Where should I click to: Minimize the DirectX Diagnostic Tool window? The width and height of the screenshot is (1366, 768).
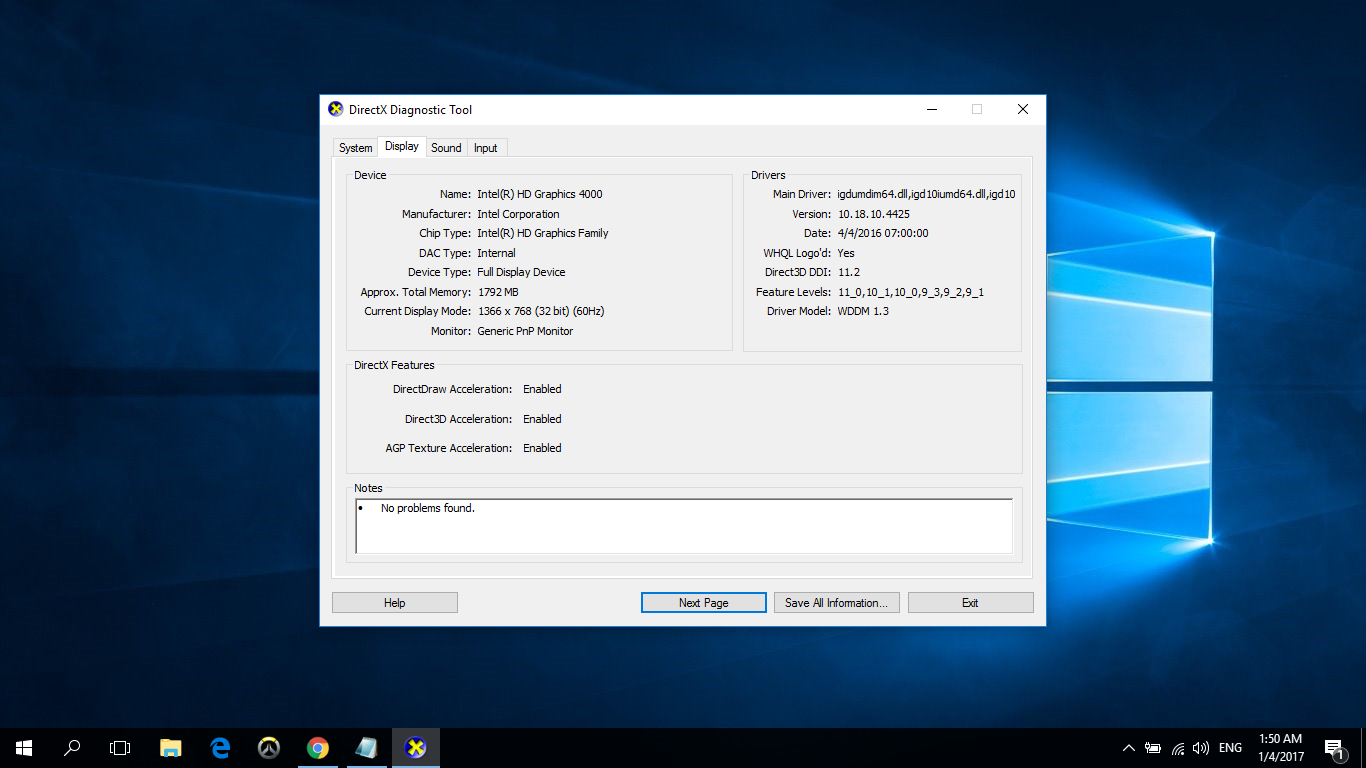[932, 109]
